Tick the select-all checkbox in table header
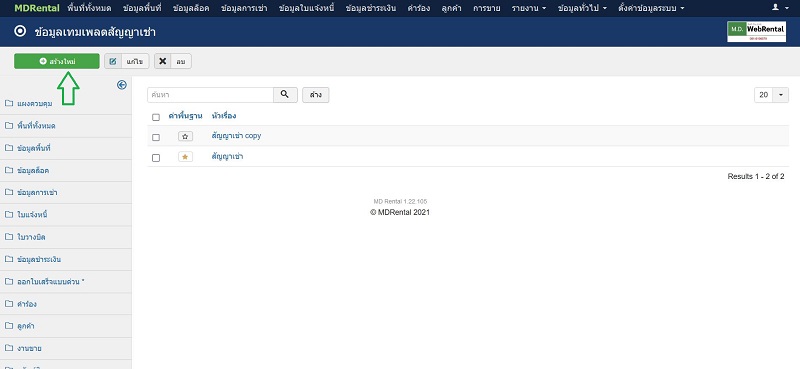 [x=156, y=117]
